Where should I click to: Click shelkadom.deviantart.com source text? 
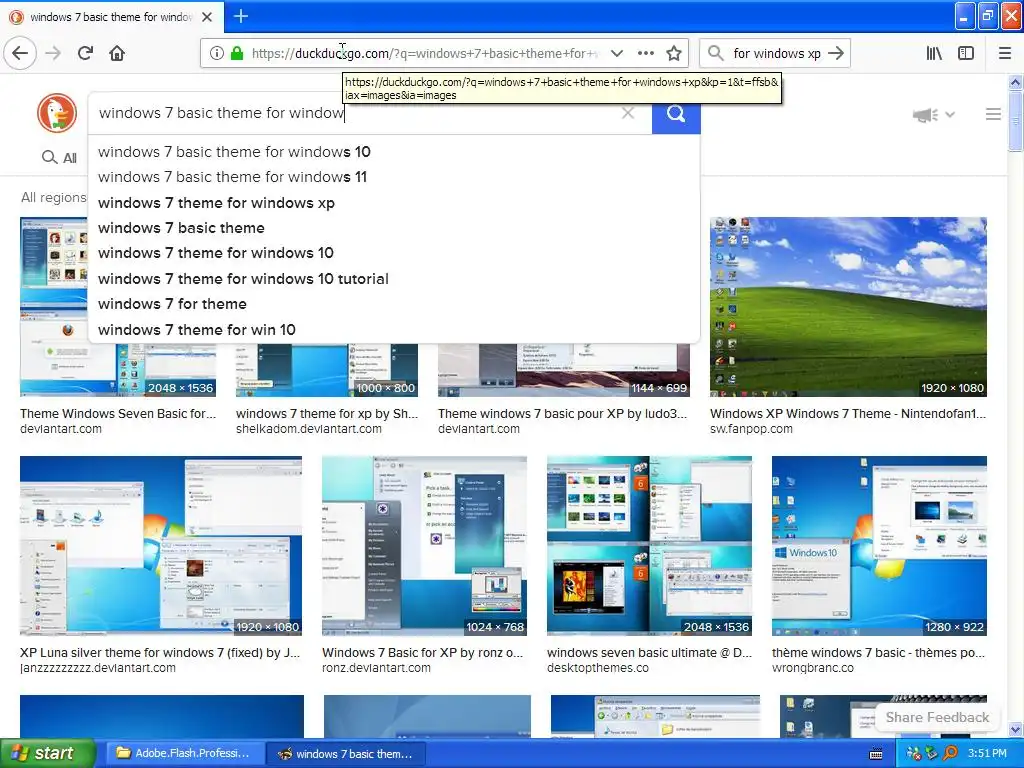[x=308, y=429]
